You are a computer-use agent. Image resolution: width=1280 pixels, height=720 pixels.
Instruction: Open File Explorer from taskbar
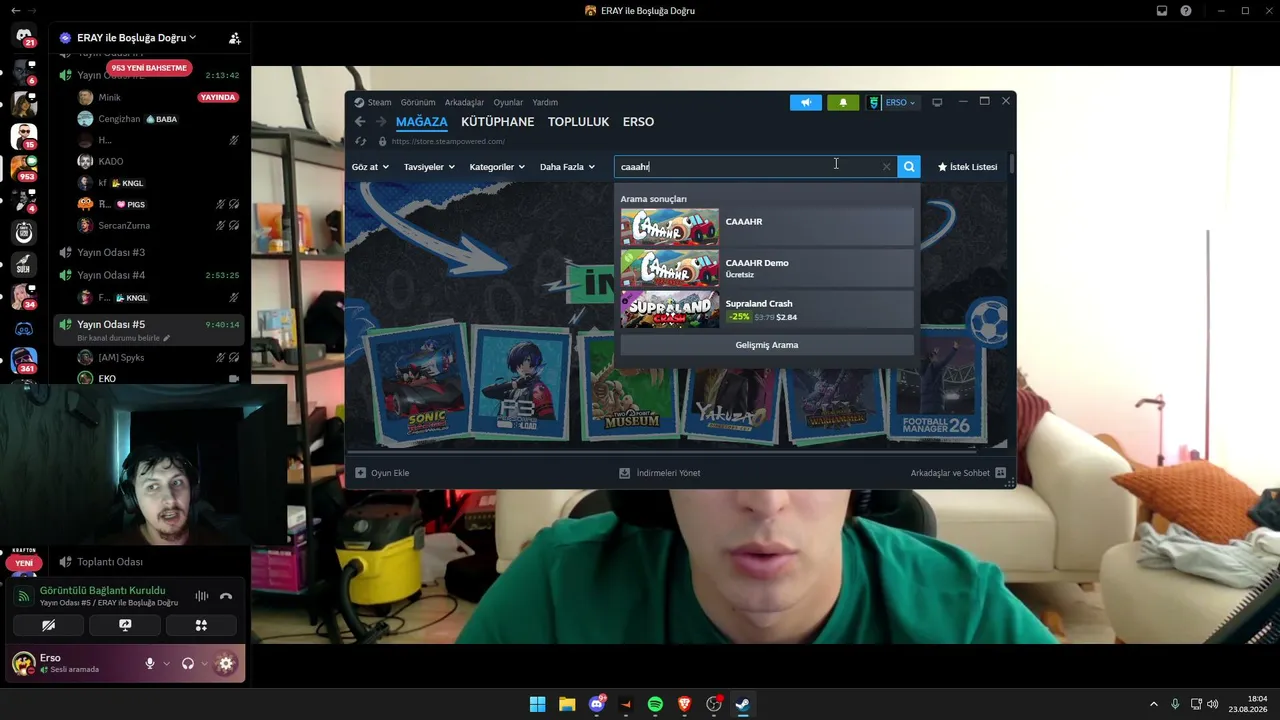[x=567, y=704]
